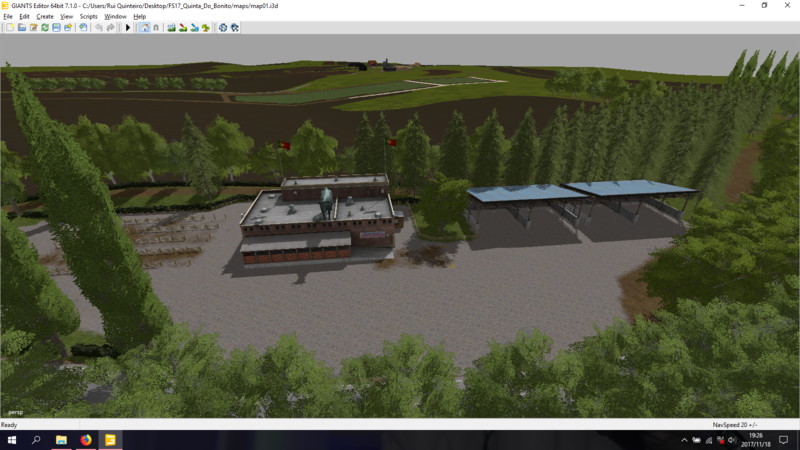Open the Action Center notifications
Screen dimensions: 800x450
click(784, 440)
